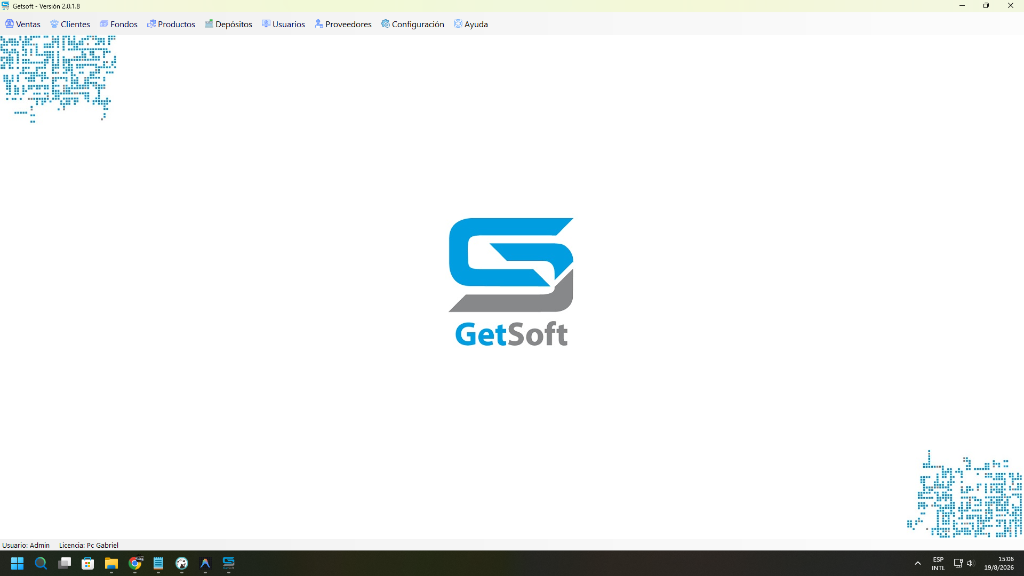Select the GetSoft app icon in the taskbar

pos(229,563)
